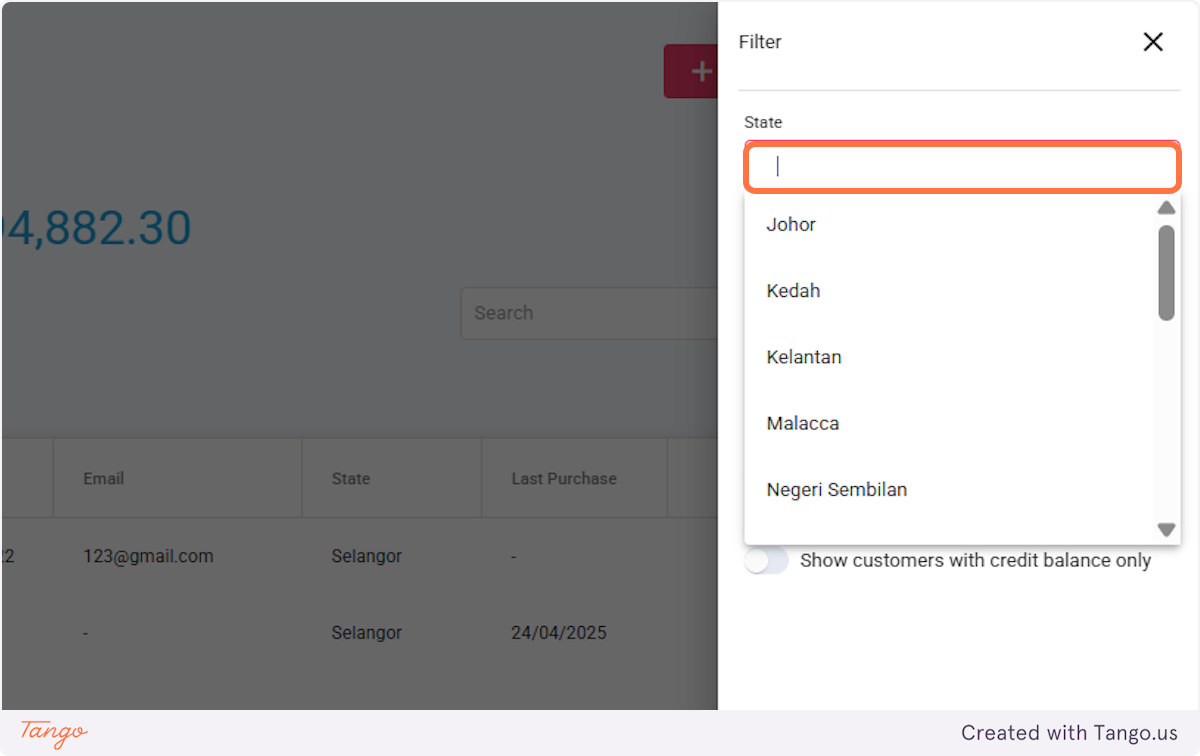Viewport: 1200px width, 756px height.
Task: Click the red plus add button
Action: pyautogui.click(x=691, y=71)
